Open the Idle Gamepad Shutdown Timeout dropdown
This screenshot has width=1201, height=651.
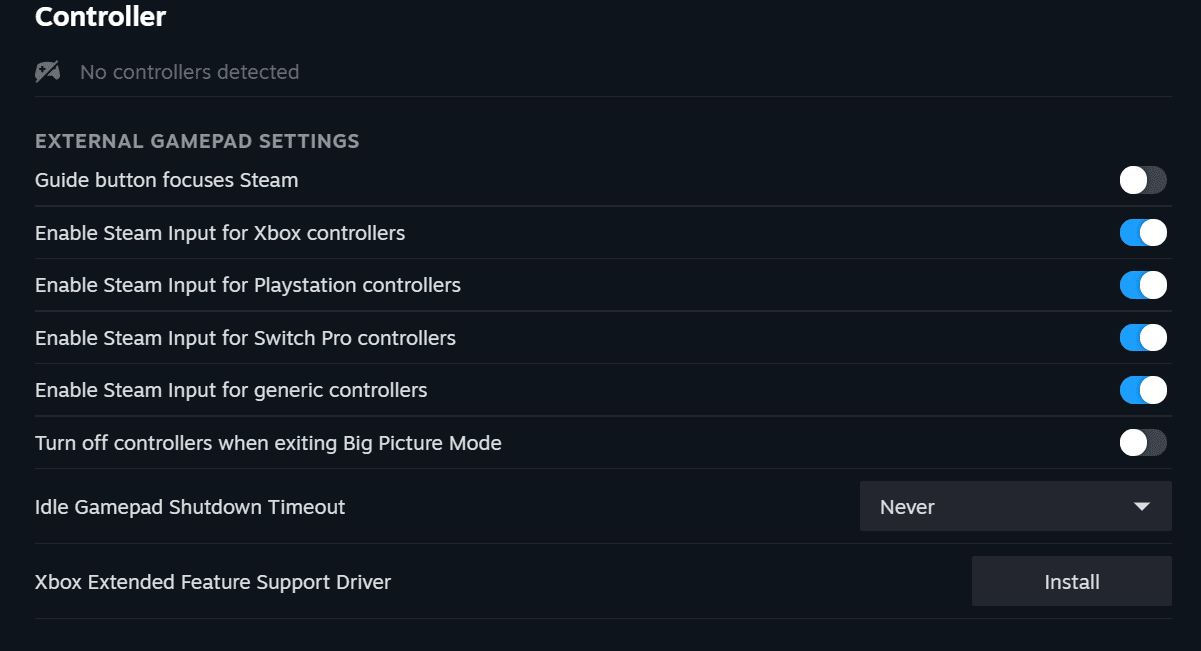tap(1015, 507)
